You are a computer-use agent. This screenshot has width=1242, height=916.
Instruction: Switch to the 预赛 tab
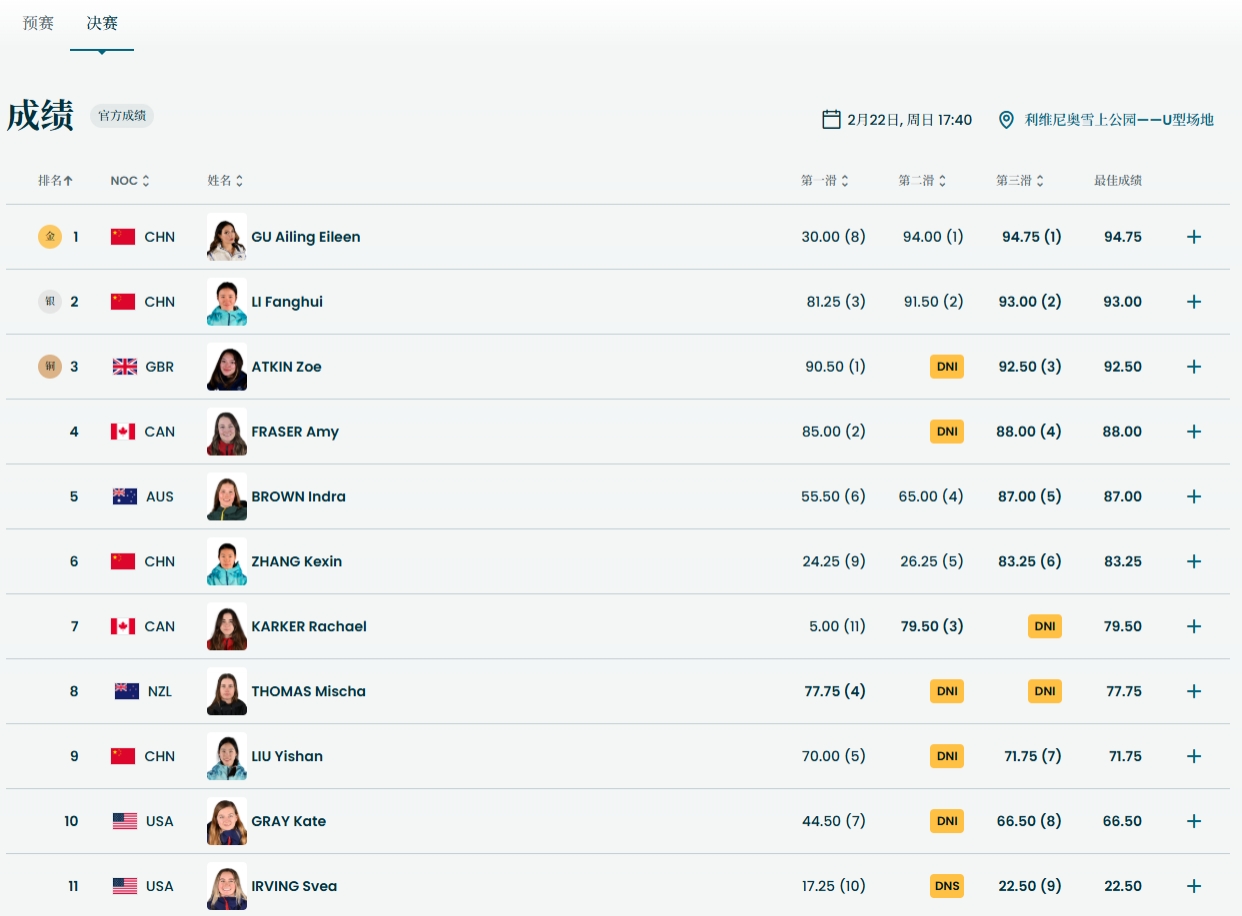tap(38, 23)
